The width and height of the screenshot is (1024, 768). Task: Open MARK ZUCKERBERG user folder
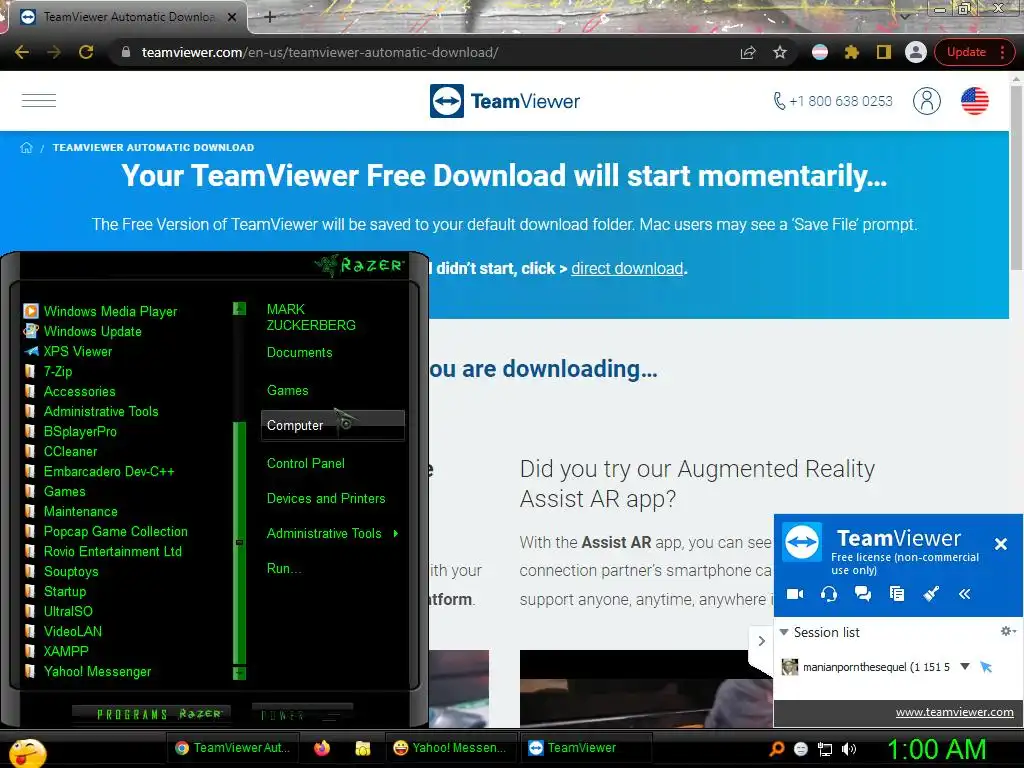tap(311, 317)
